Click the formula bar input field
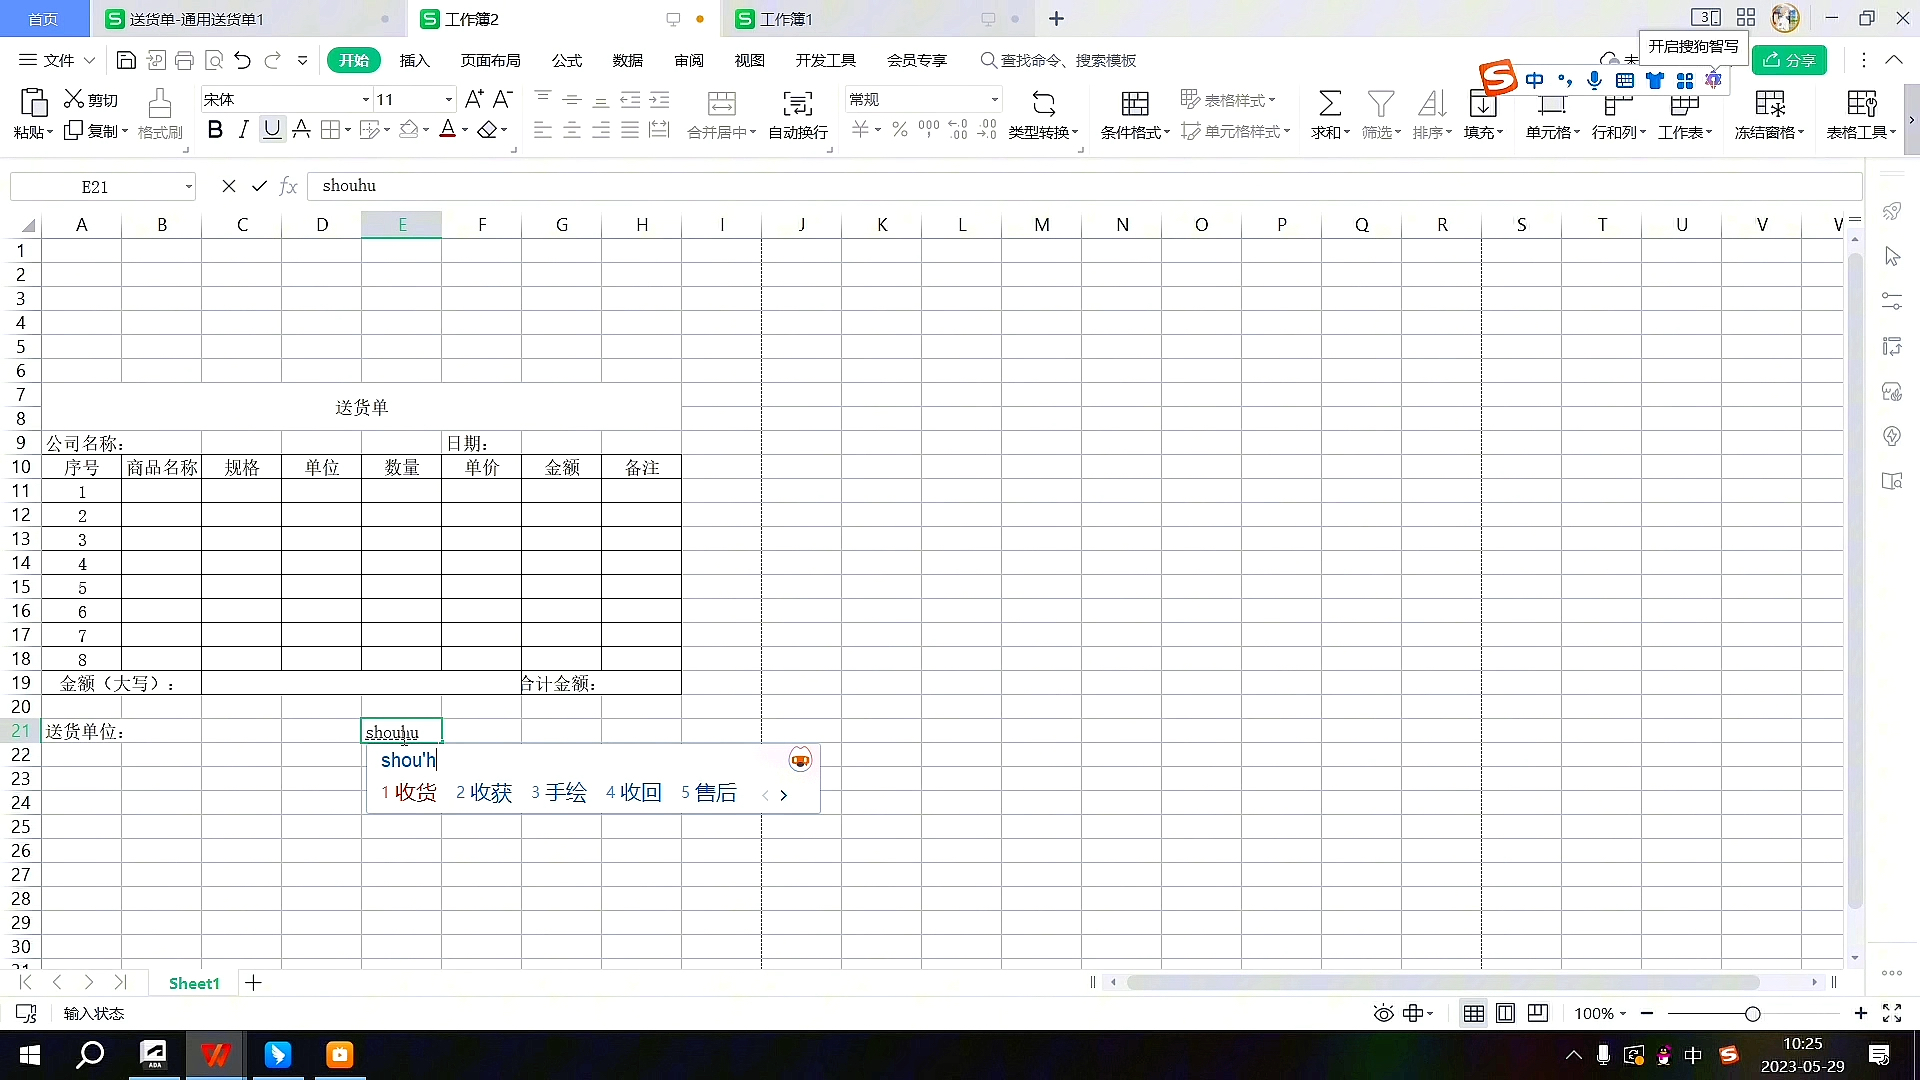Viewport: 1920px width, 1080px height. (1000, 186)
